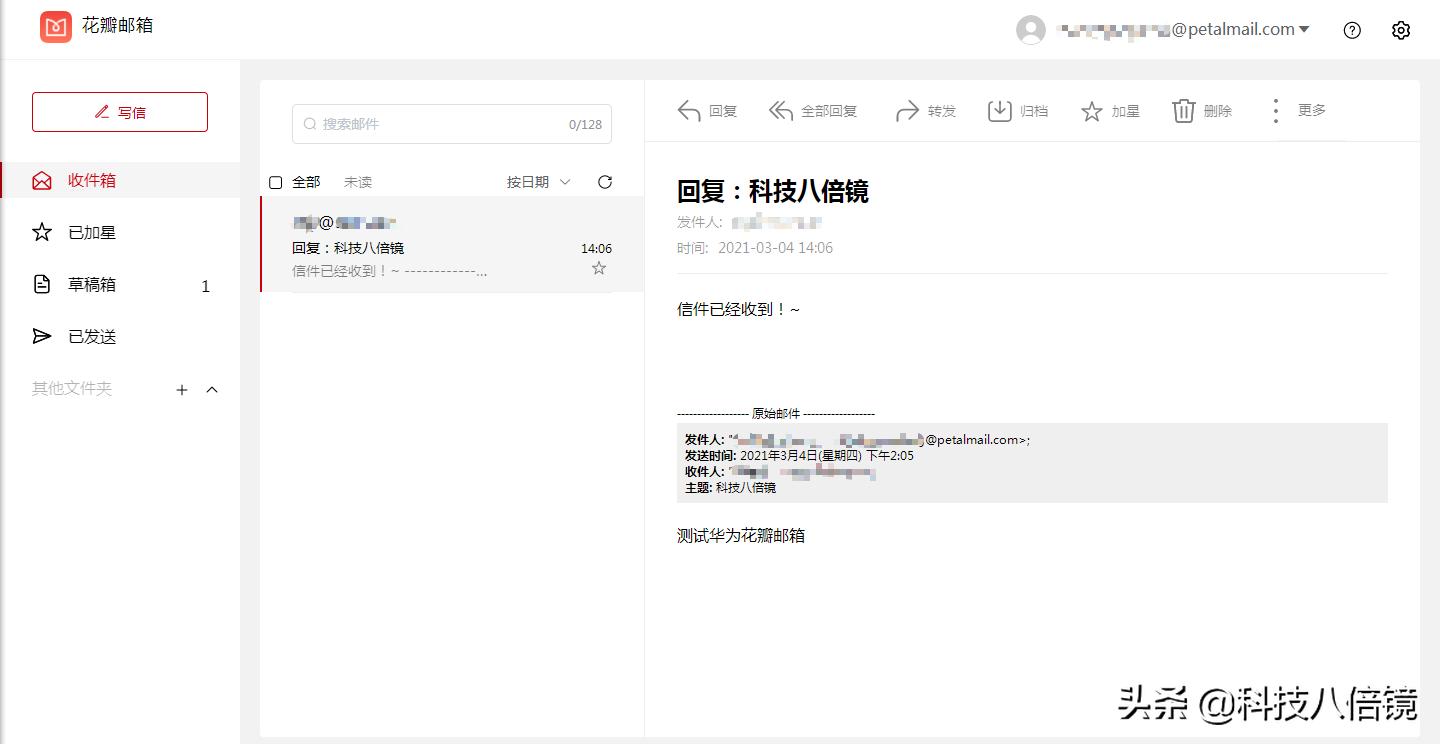The image size is (1440, 744).
Task: Click the Reply All (全部回复) icon
Action: (781, 111)
